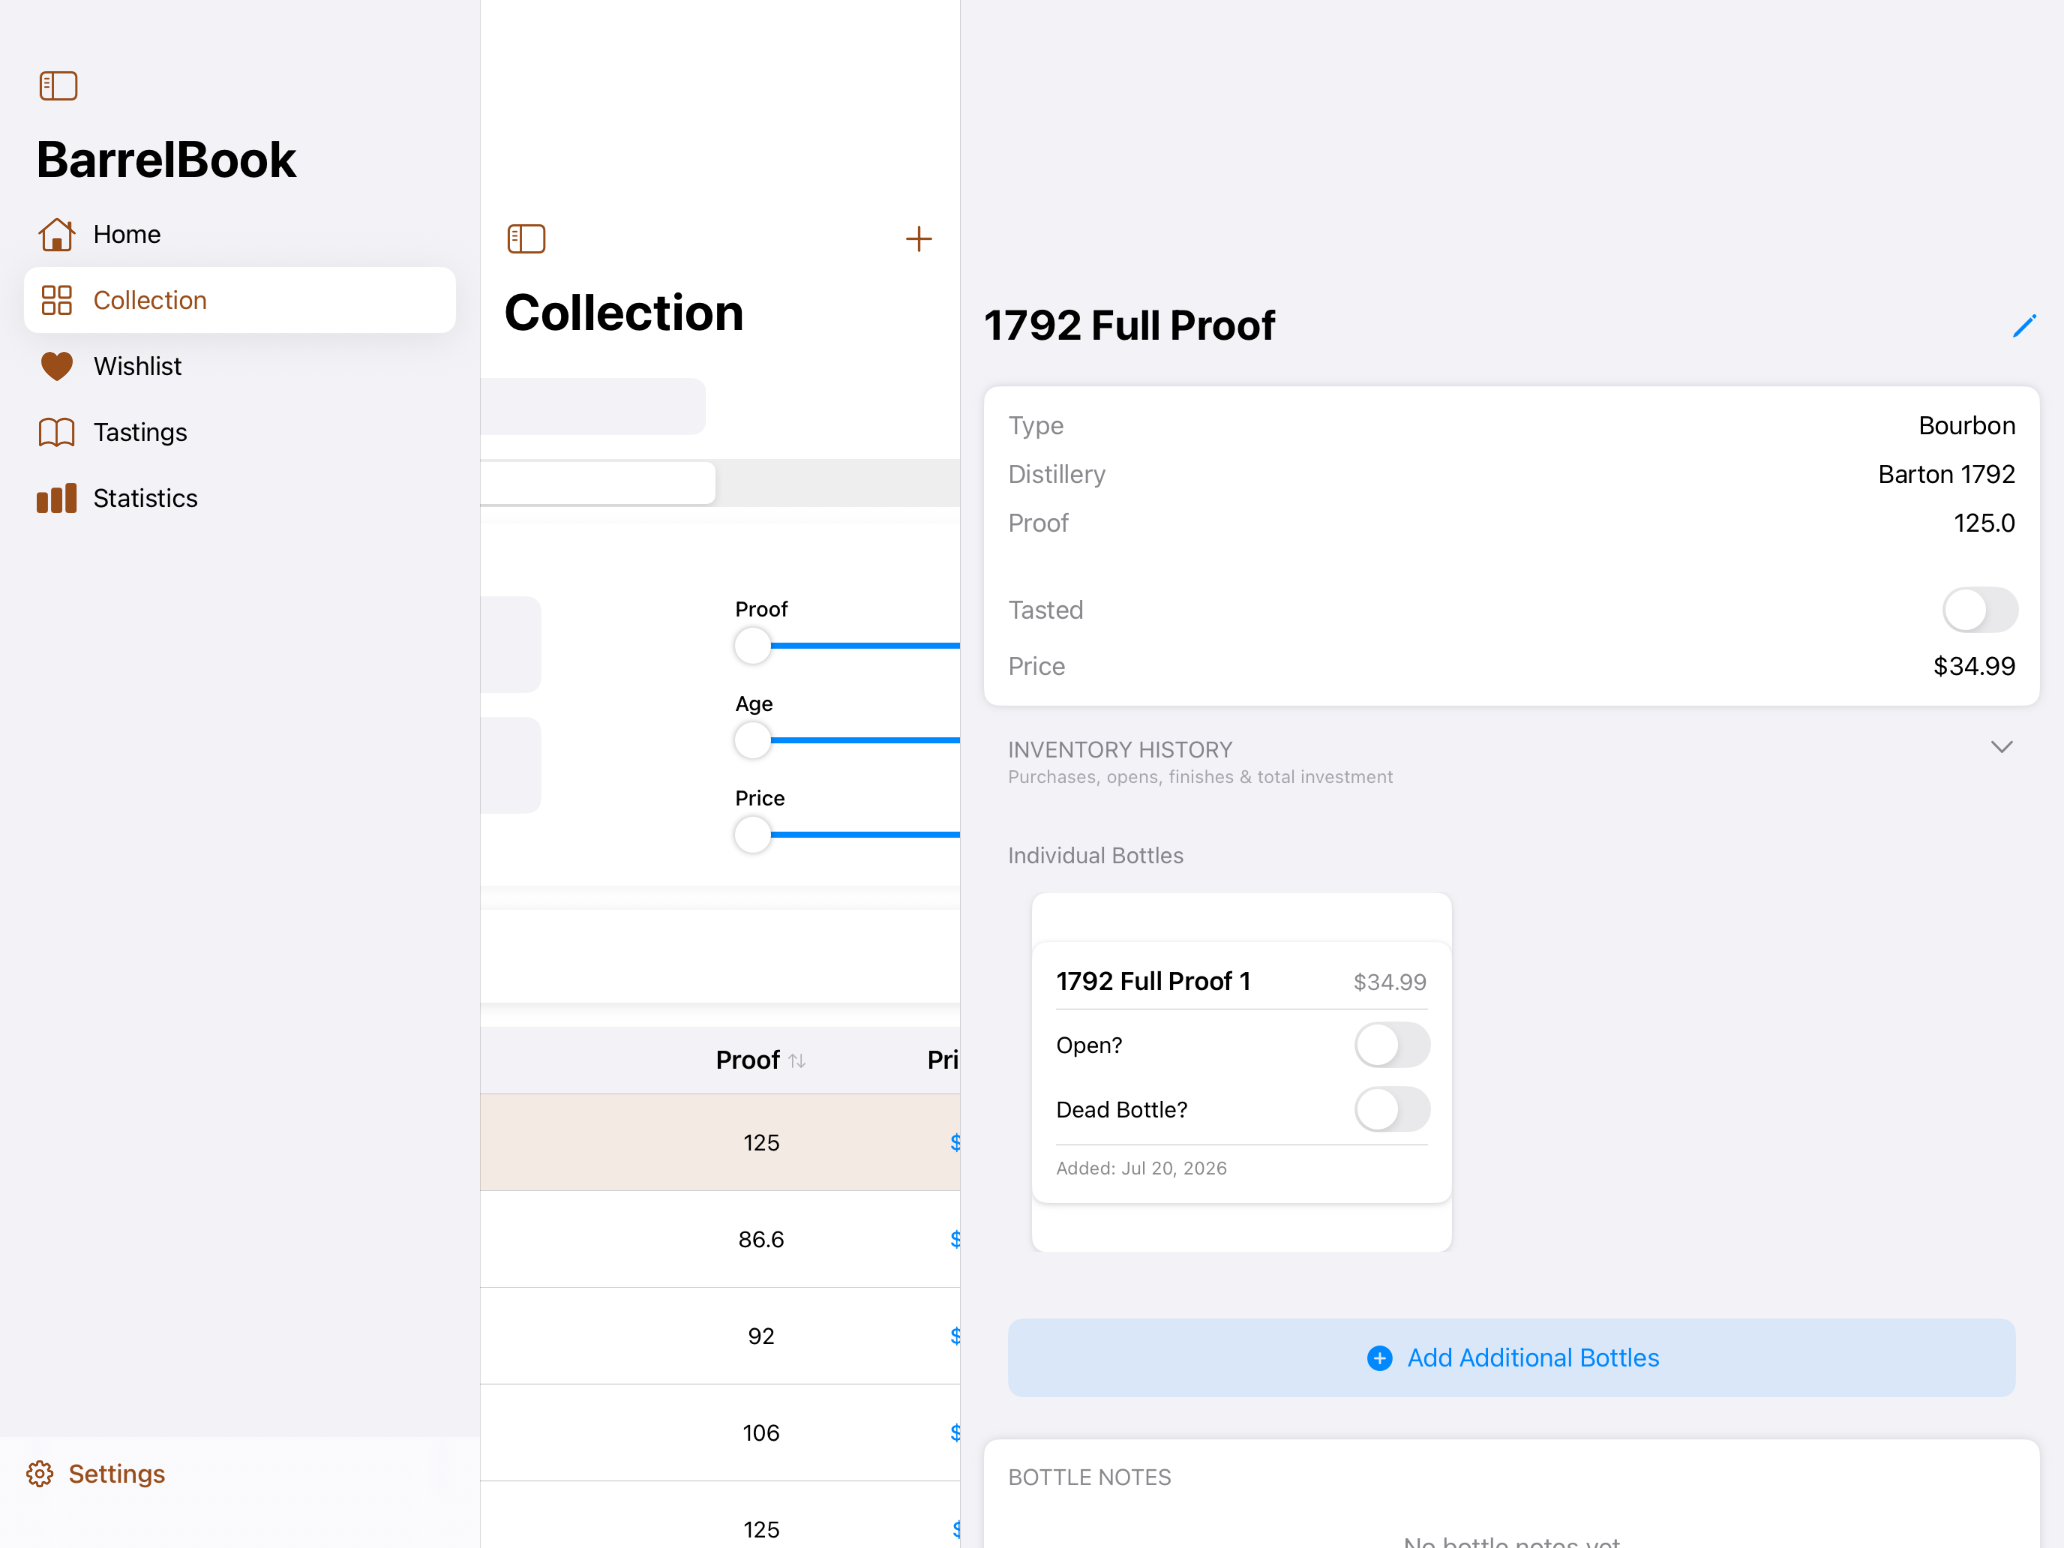Click the Home house icon
Image resolution: width=2064 pixels, height=1548 pixels.
point(57,234)
